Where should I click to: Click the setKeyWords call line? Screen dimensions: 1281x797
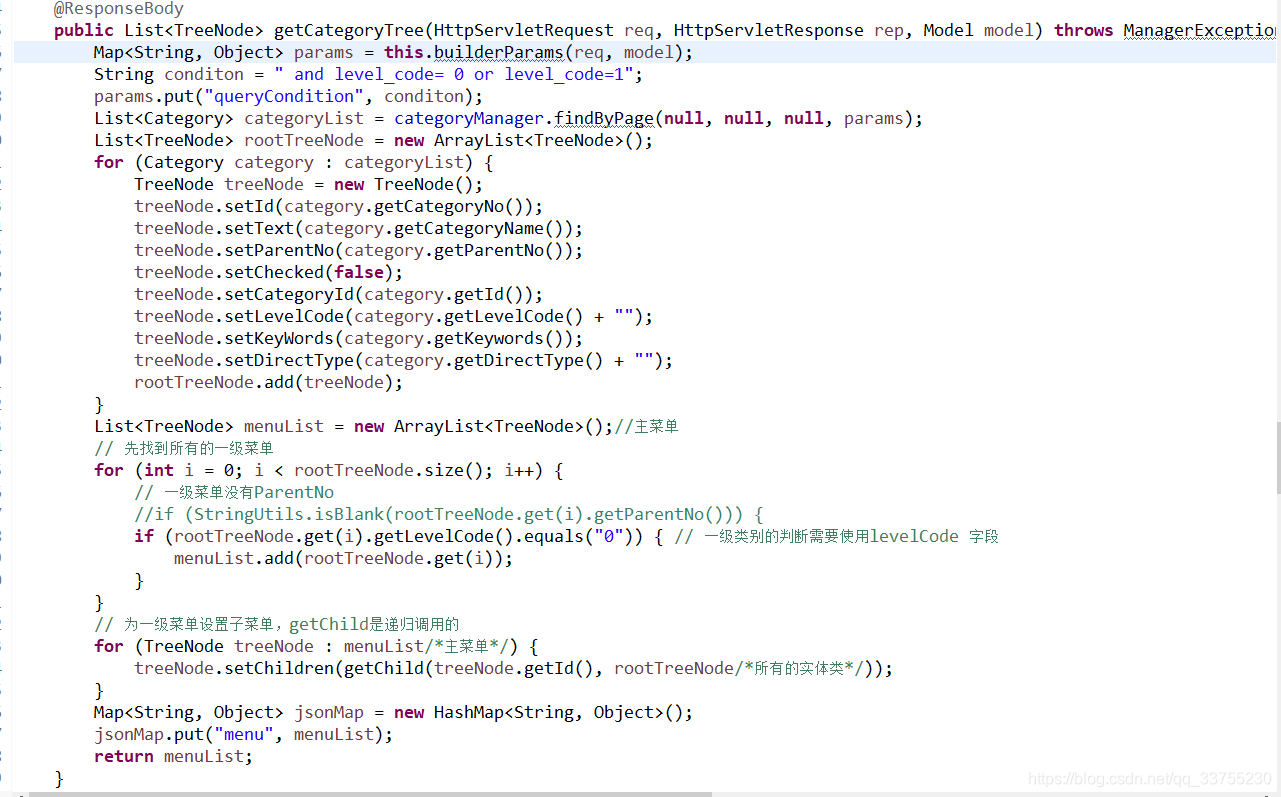[x=359, y=338]
